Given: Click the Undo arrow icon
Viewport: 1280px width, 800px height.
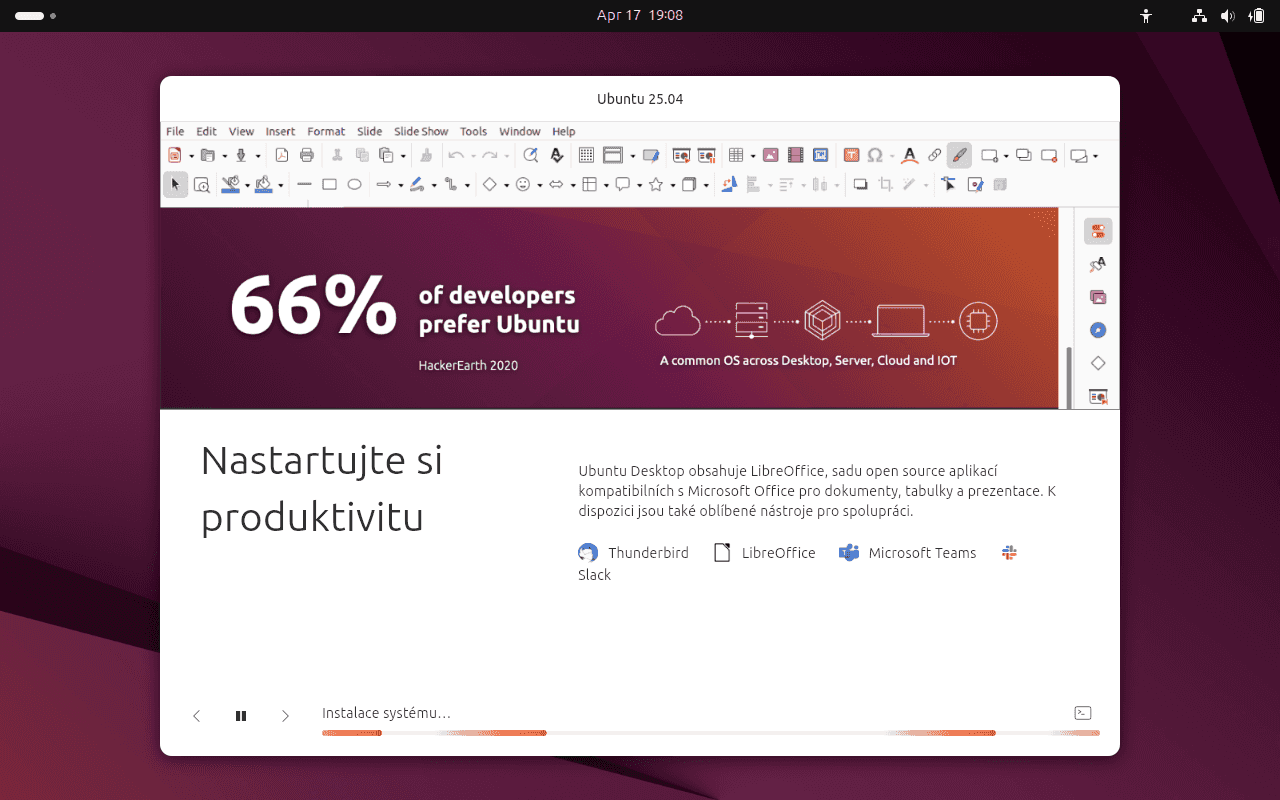Looking at the screenshot, I should (x=456, y=155).
